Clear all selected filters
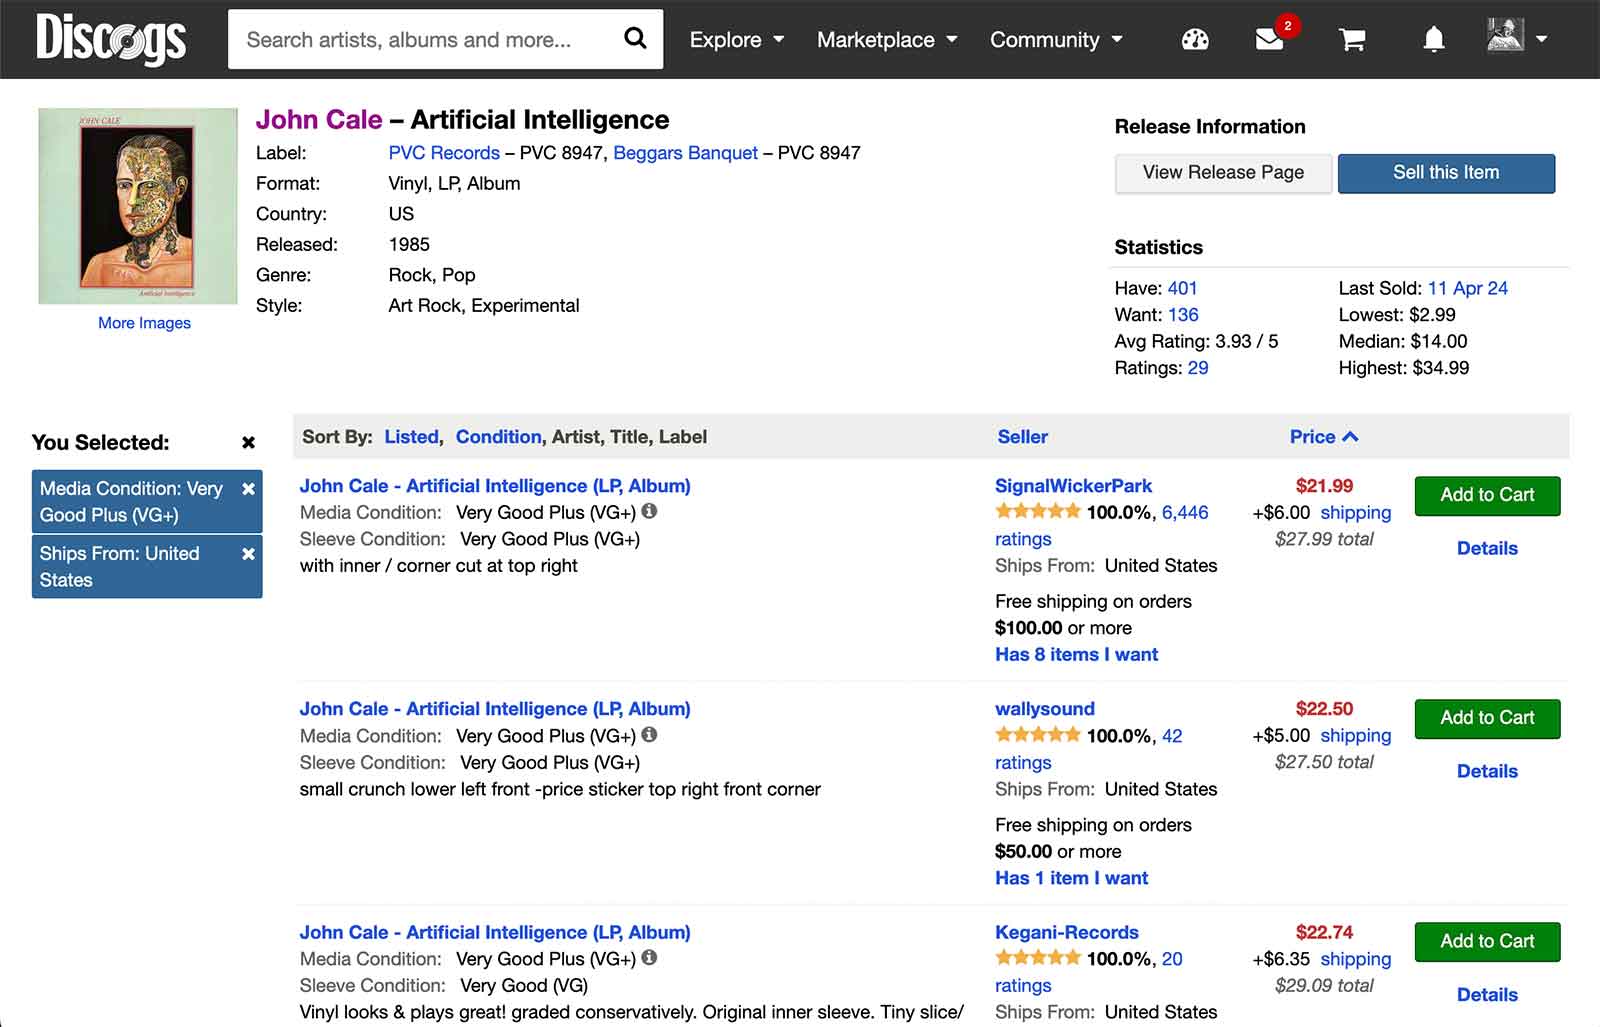The image size is (1600, 1027). (x=248, y=442)
